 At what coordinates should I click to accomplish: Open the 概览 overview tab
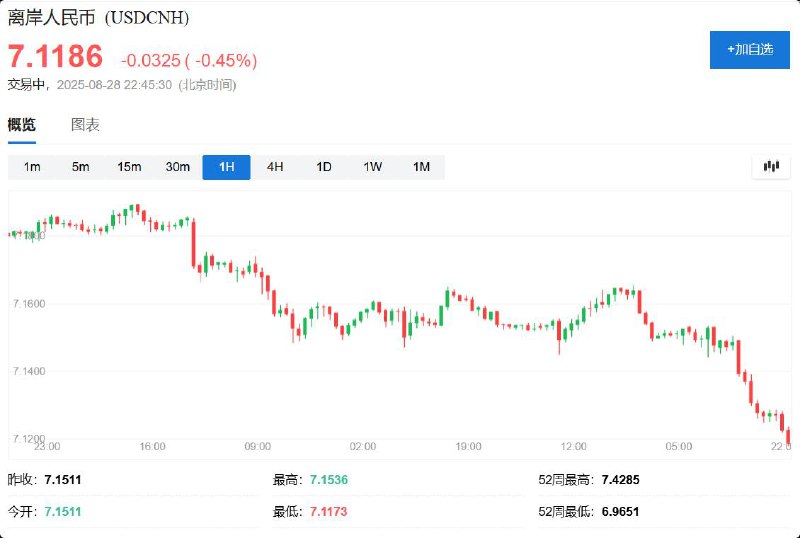22,125
